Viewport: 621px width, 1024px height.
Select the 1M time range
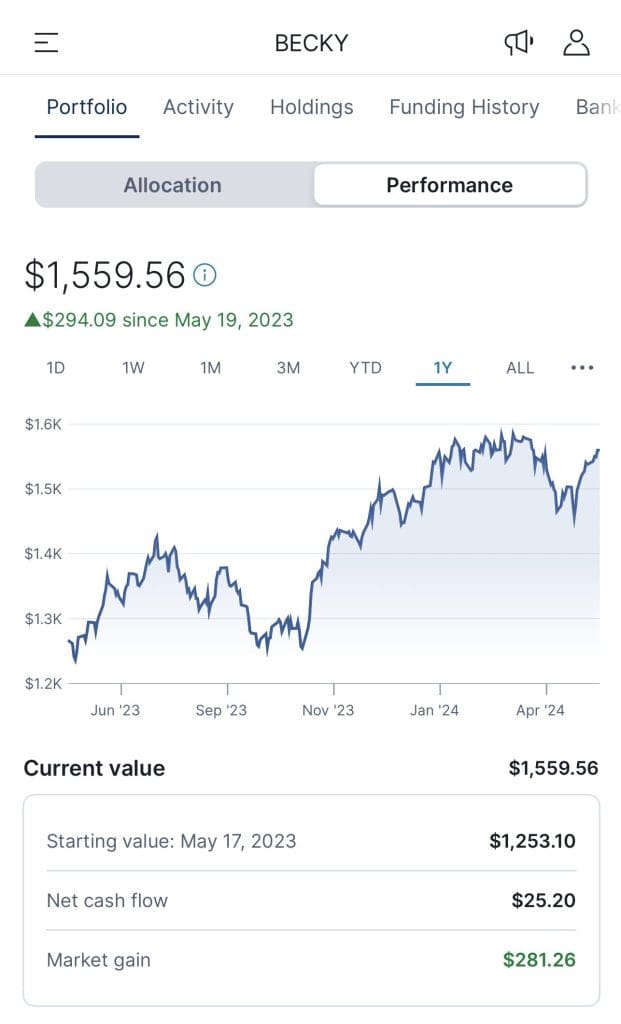coord(210,367)
